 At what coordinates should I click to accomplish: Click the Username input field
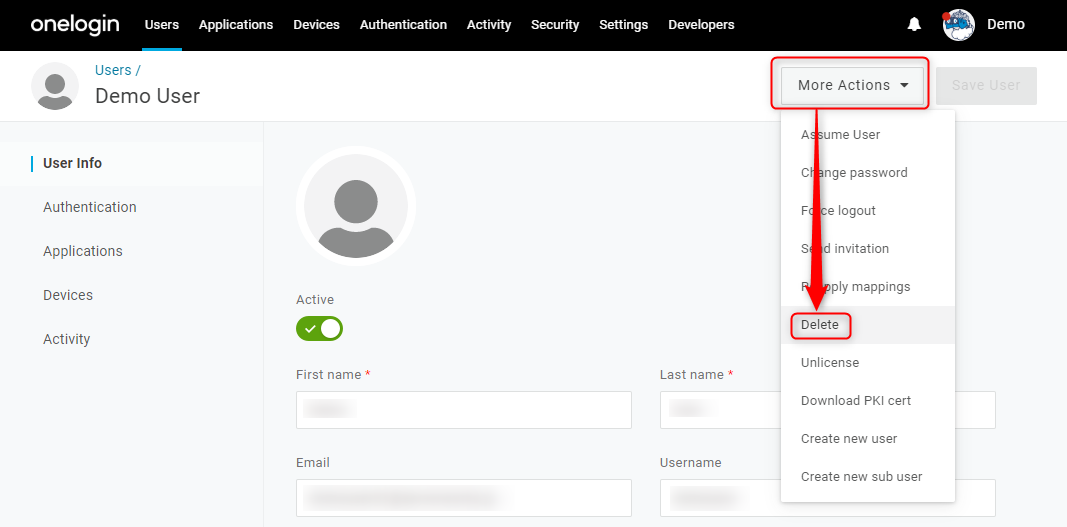pyautogui.click(x=827, y=498)
